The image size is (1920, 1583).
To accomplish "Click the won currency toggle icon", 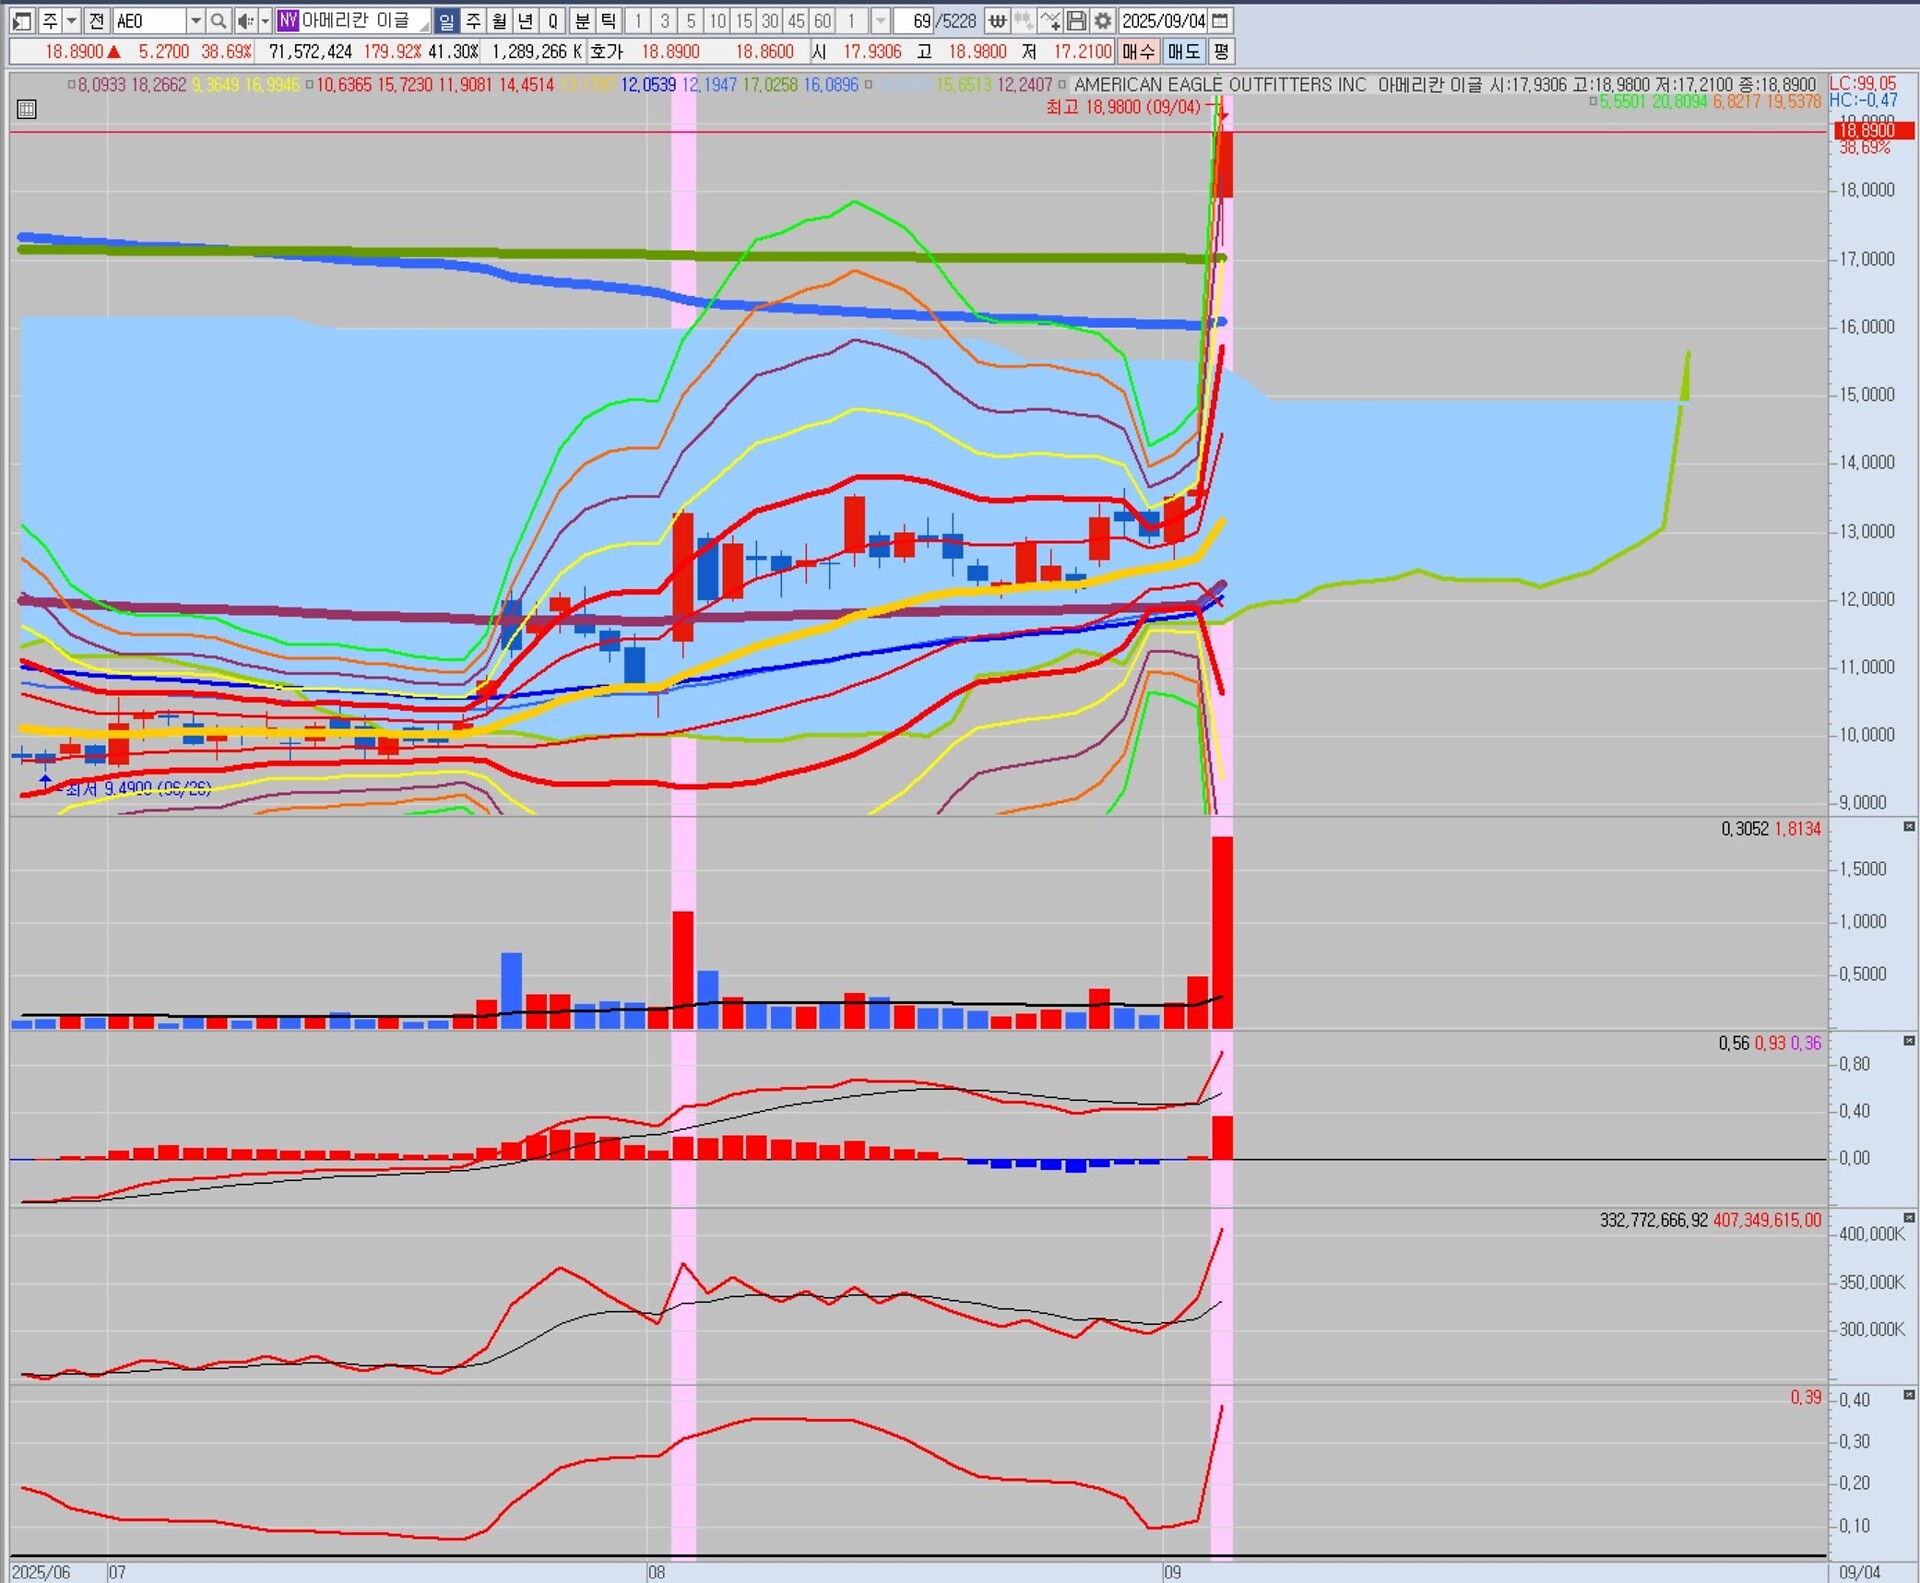I will click(x=997, y=20).
